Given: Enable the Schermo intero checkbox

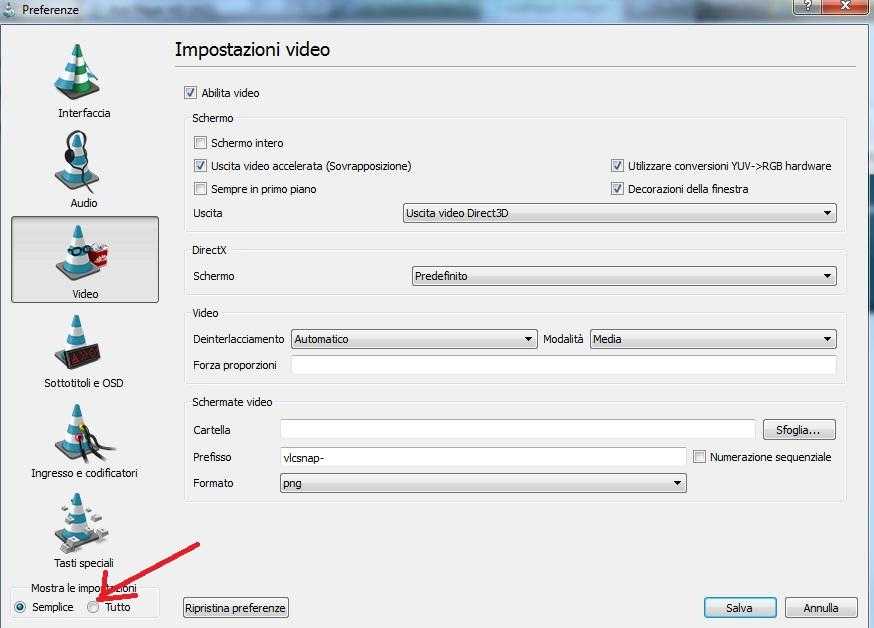Looking at the screenshot, I should (x=200, y=143).
